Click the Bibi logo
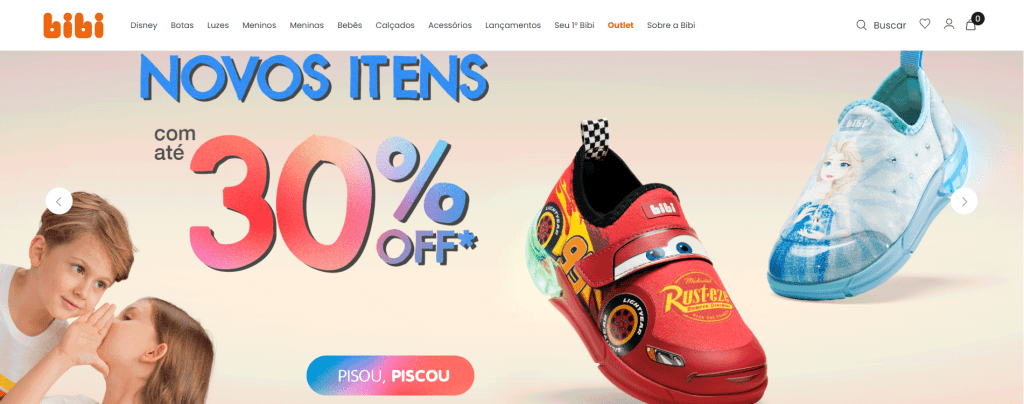This screenshot has width=1024, height=404. [x=74, y=25]
